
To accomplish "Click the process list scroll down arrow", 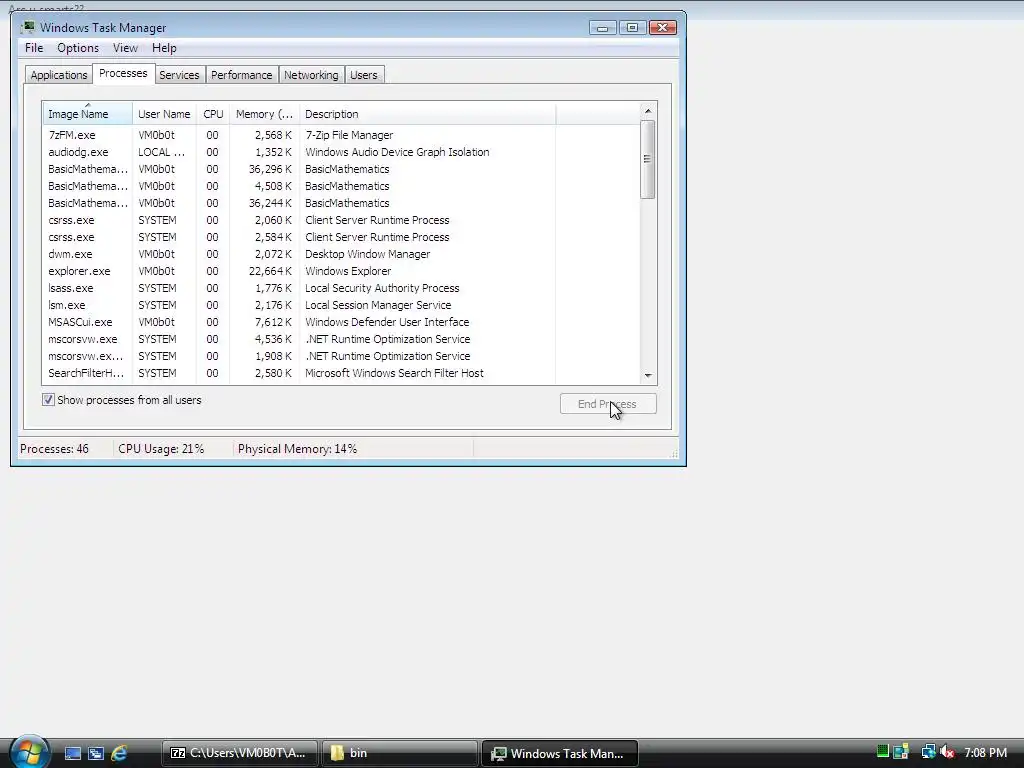I will (648, 376).
